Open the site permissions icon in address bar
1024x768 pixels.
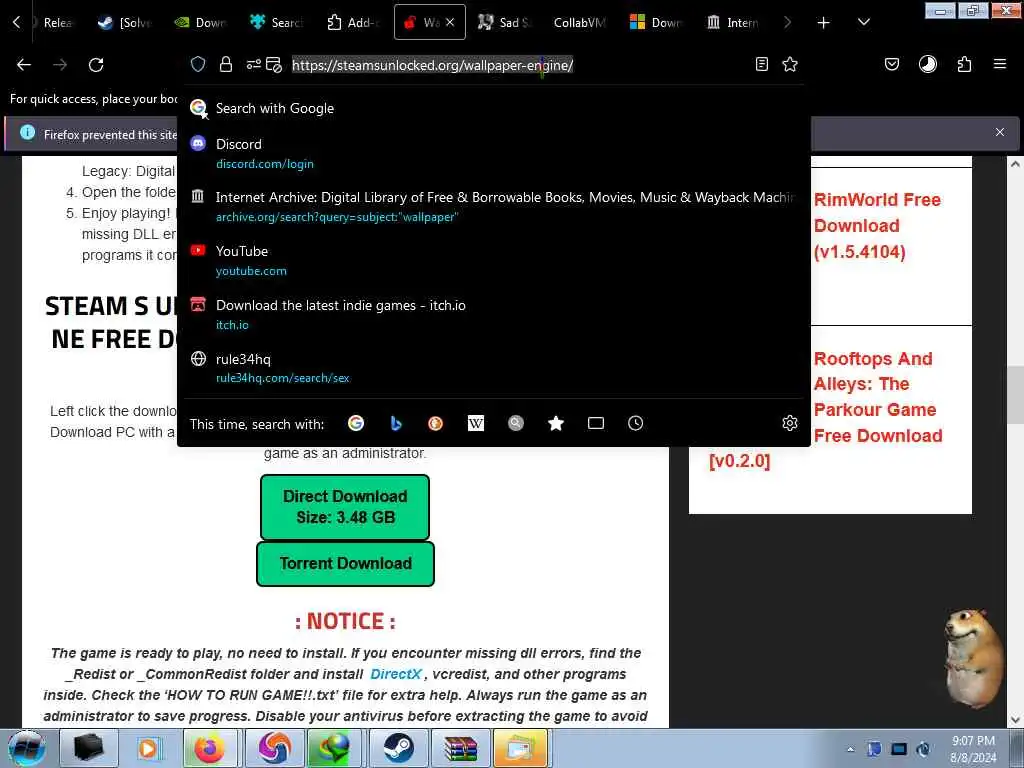coord(253,65)
